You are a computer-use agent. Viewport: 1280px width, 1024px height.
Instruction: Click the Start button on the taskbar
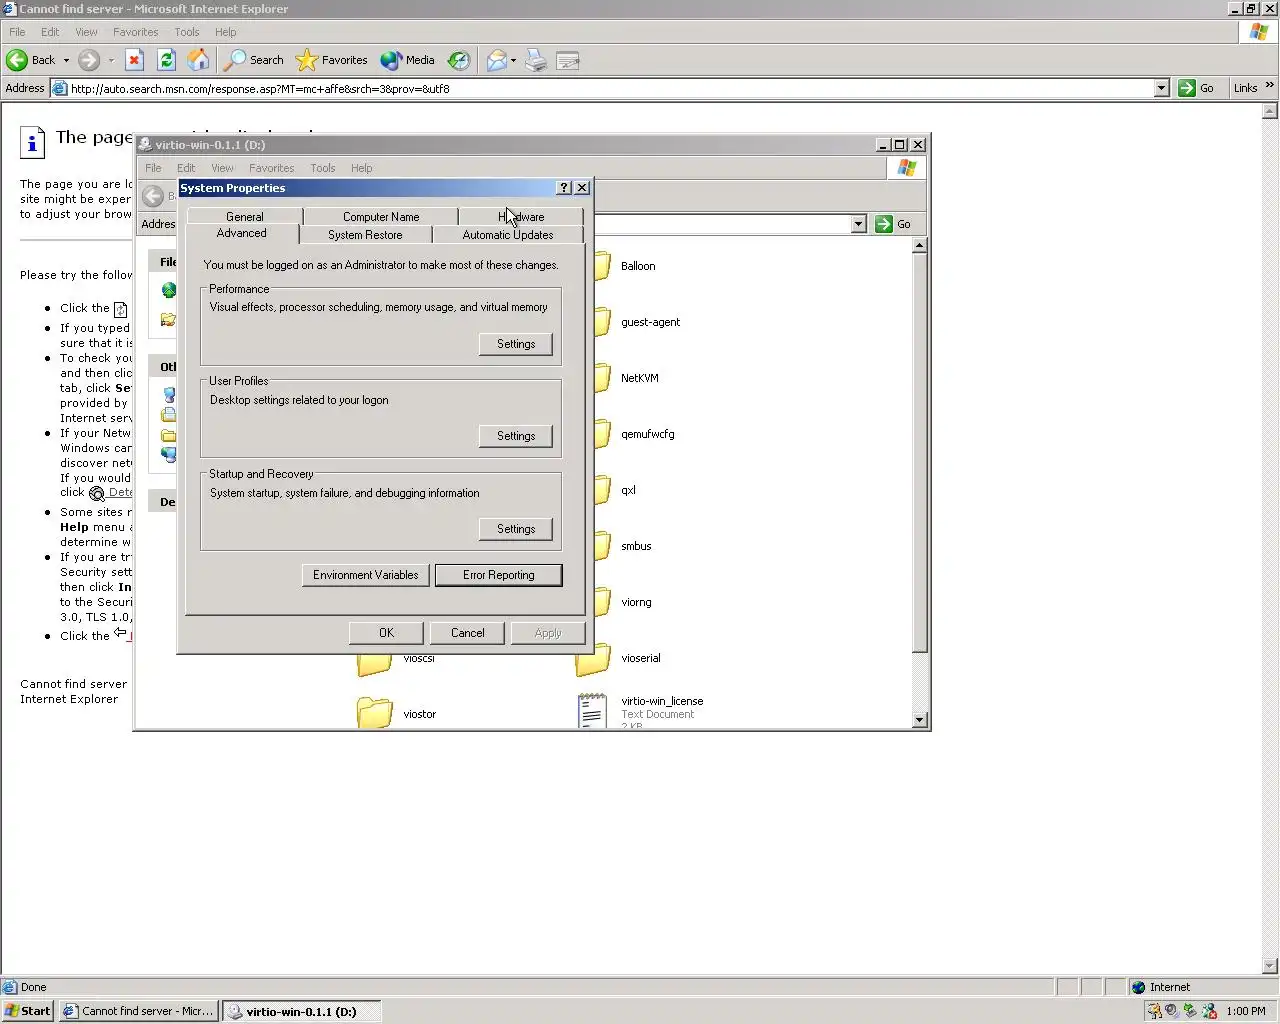coord(28,1011)
